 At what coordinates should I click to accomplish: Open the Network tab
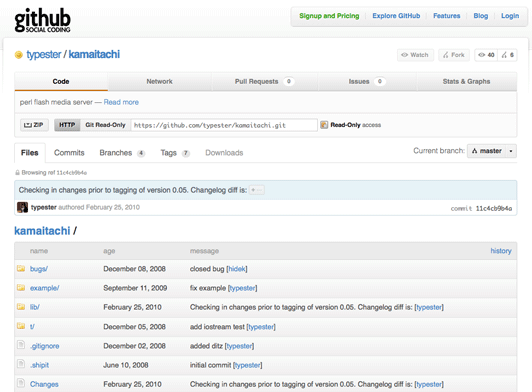pos(159,81)
